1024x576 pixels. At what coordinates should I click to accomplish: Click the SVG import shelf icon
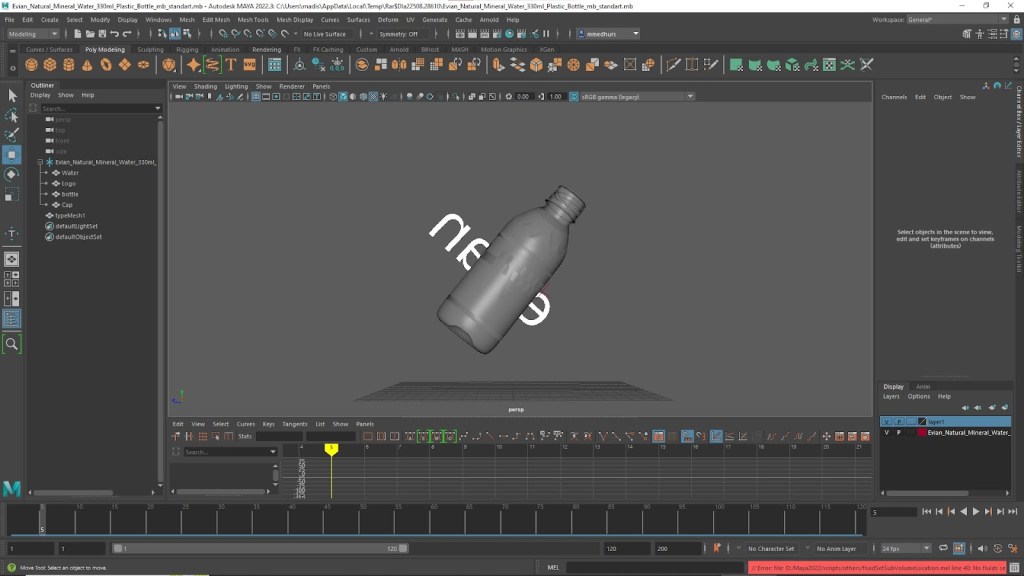249,65
